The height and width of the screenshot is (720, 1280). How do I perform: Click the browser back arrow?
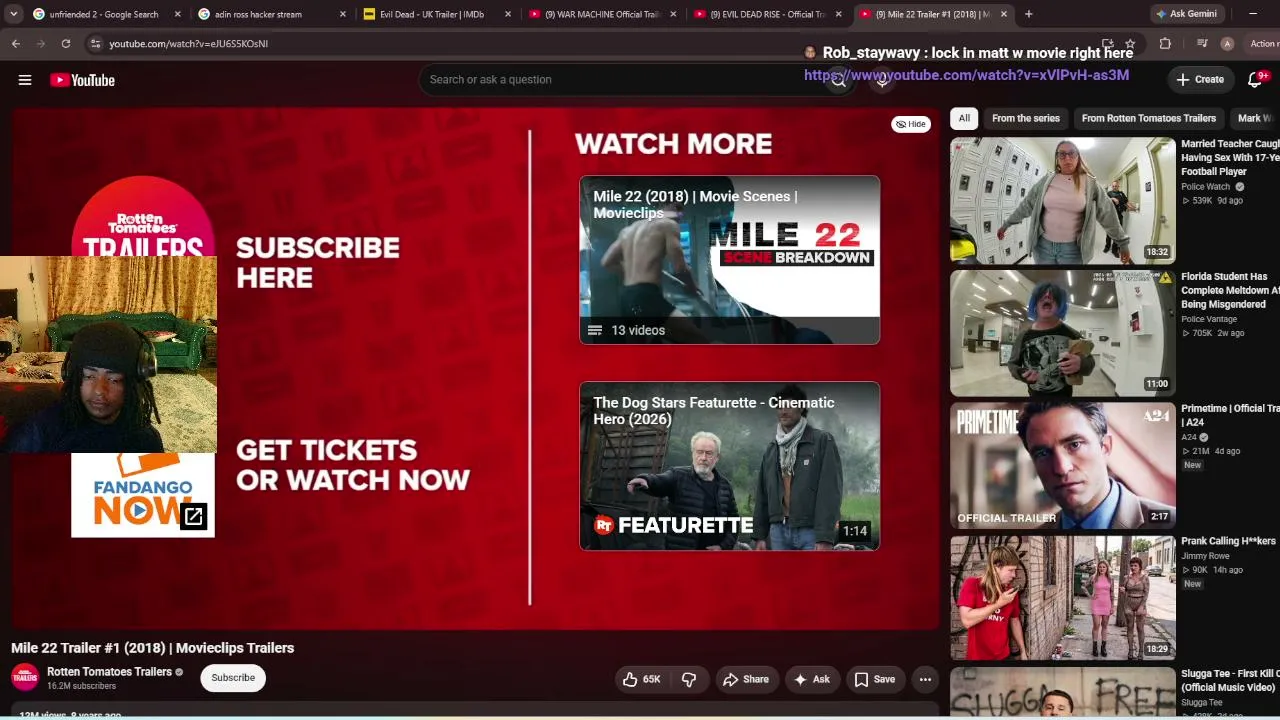click(16, 44)
